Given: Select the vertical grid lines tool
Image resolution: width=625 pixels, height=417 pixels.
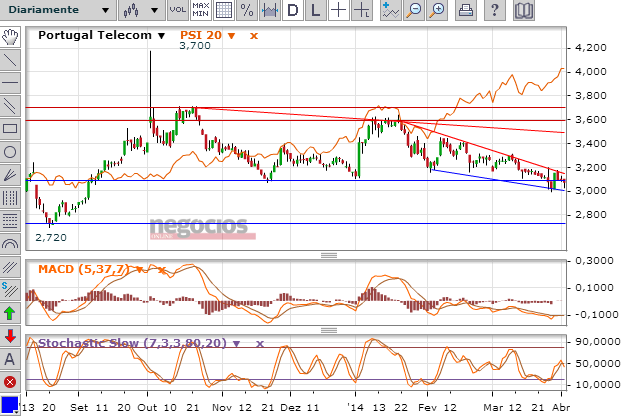Looking at the screenshot, I should click(x=10, y=198).
